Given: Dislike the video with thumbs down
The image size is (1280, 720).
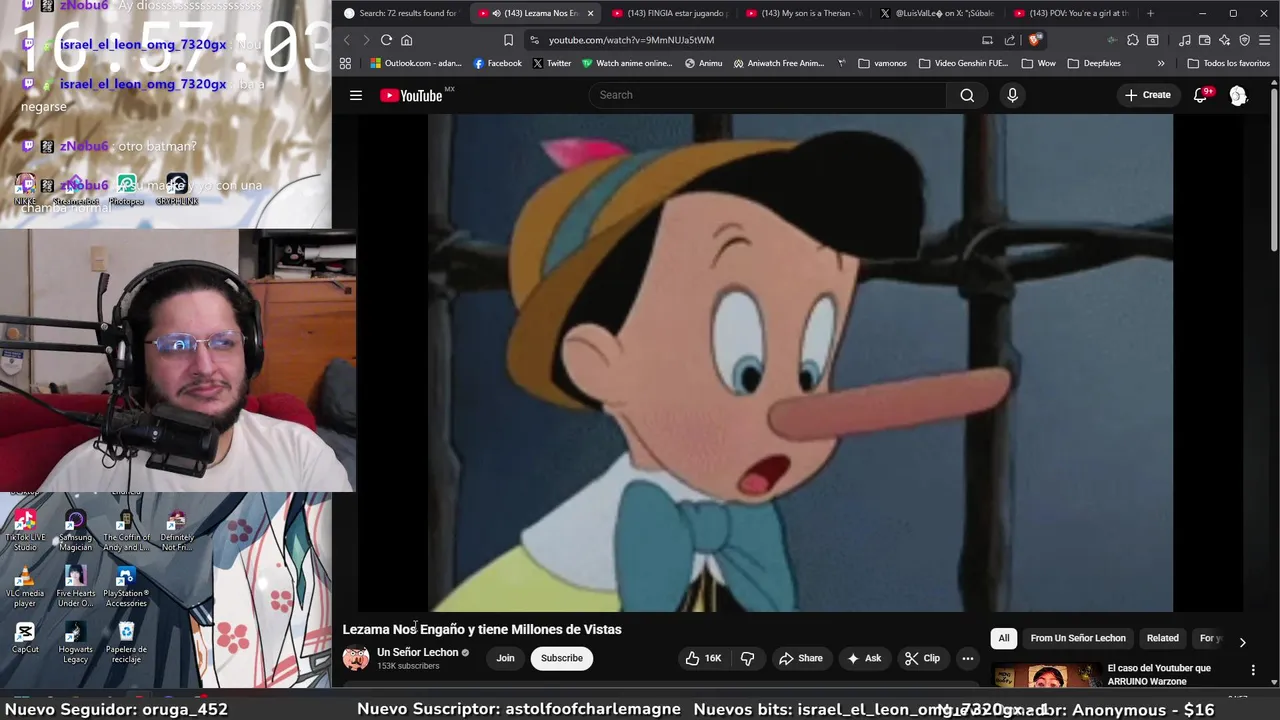Looking at the screenshot, I should (x=747, y=658).
